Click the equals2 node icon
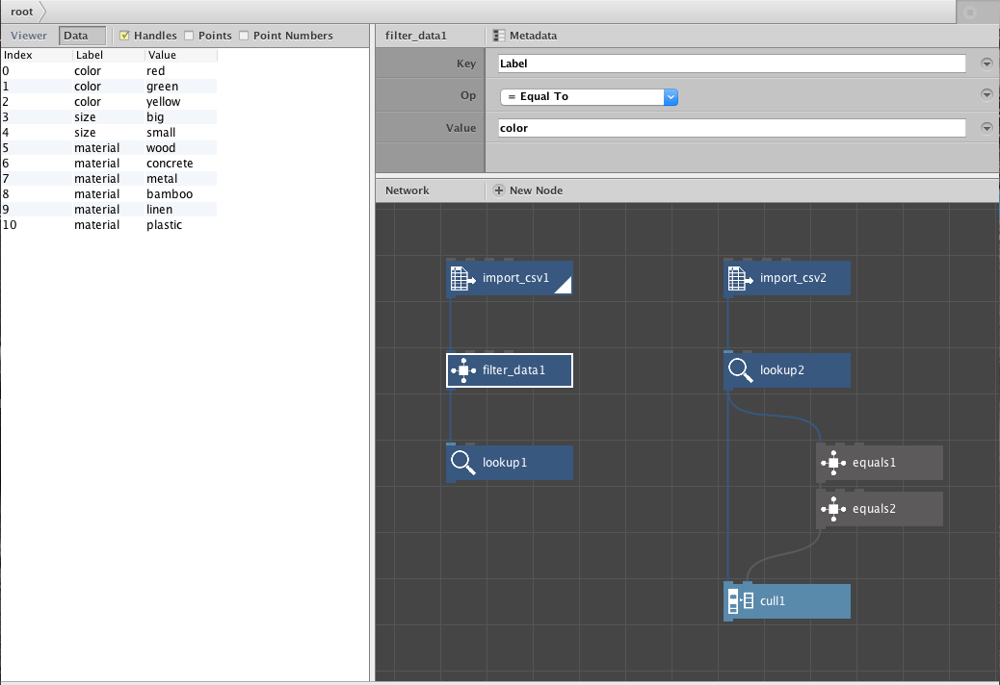 [833, 509]
